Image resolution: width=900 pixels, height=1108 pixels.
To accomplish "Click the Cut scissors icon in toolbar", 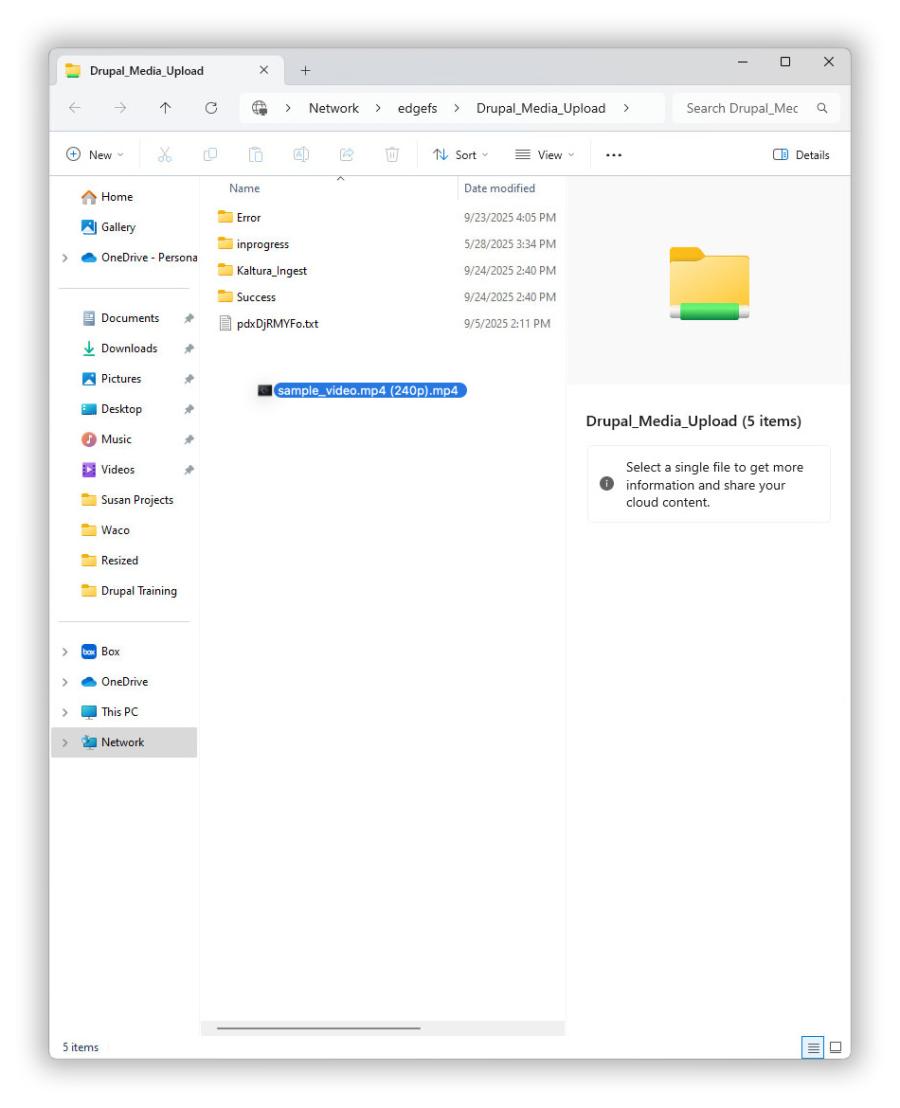I will pos(165,155).
